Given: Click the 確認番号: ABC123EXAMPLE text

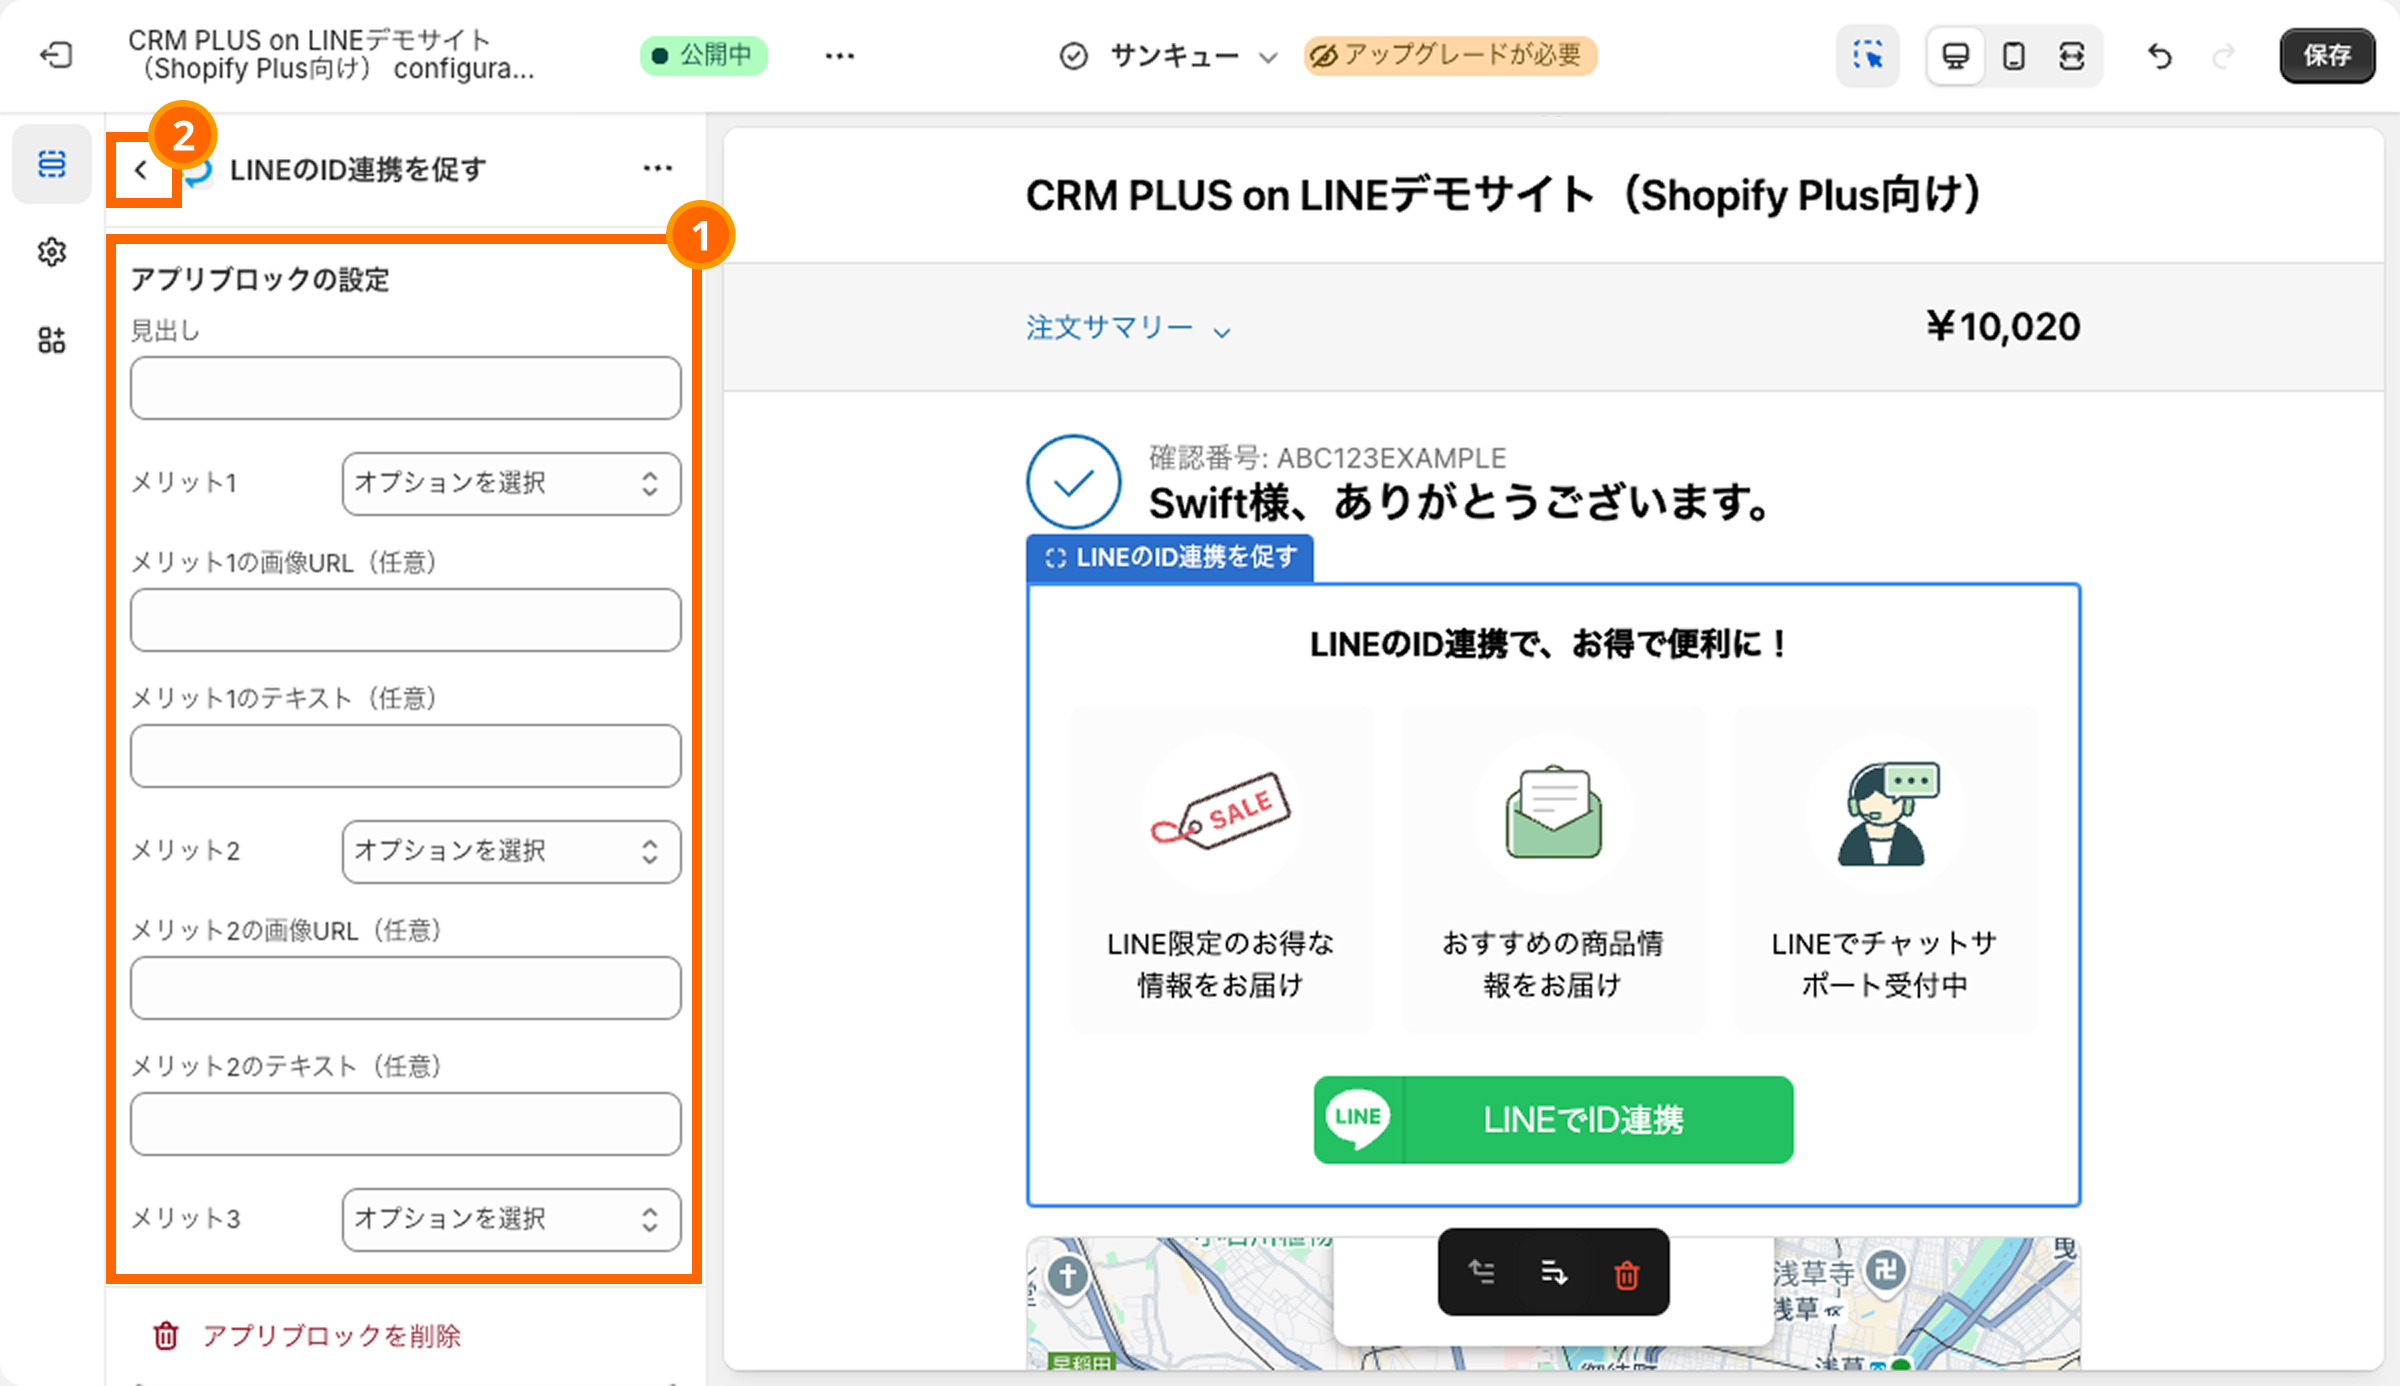Looking at the screenshot, I should tap(1327, 458).
